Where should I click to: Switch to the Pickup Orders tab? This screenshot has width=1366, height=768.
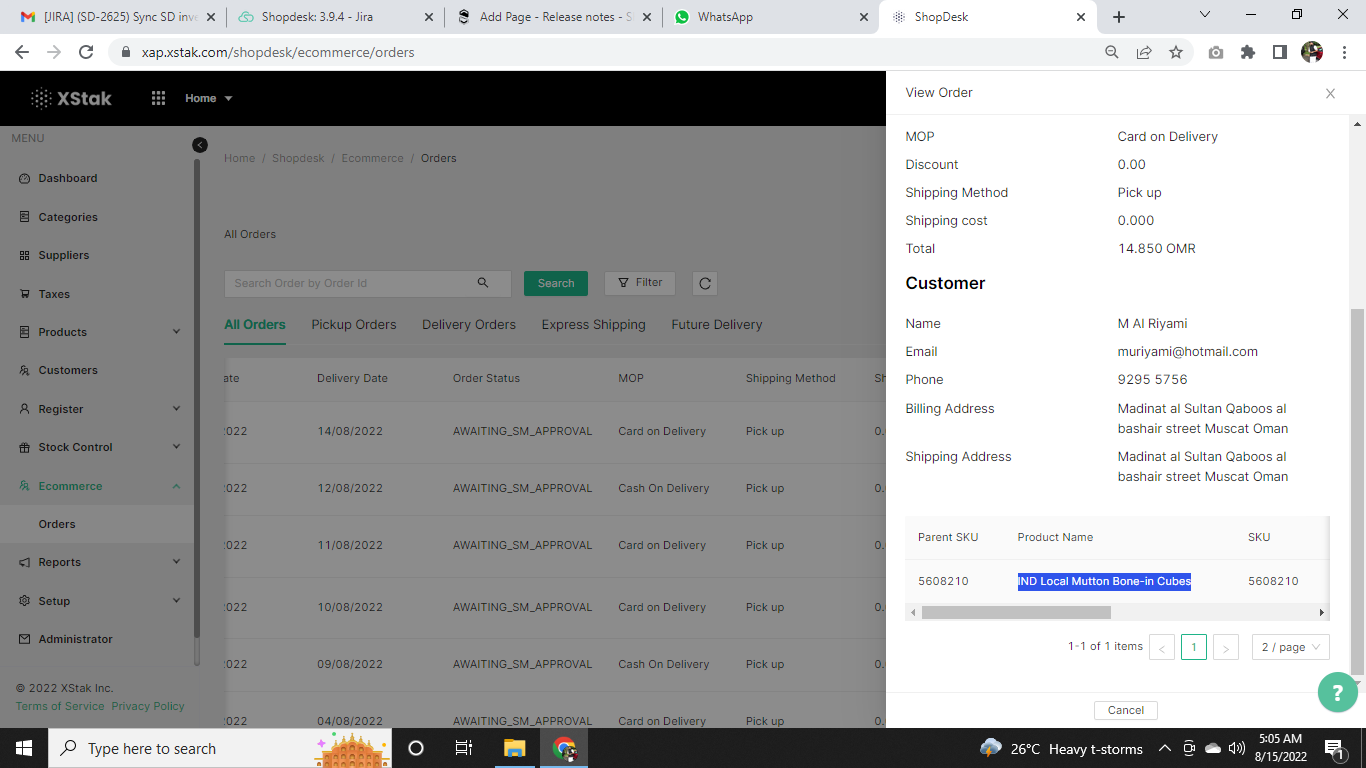tap(353, 325)
